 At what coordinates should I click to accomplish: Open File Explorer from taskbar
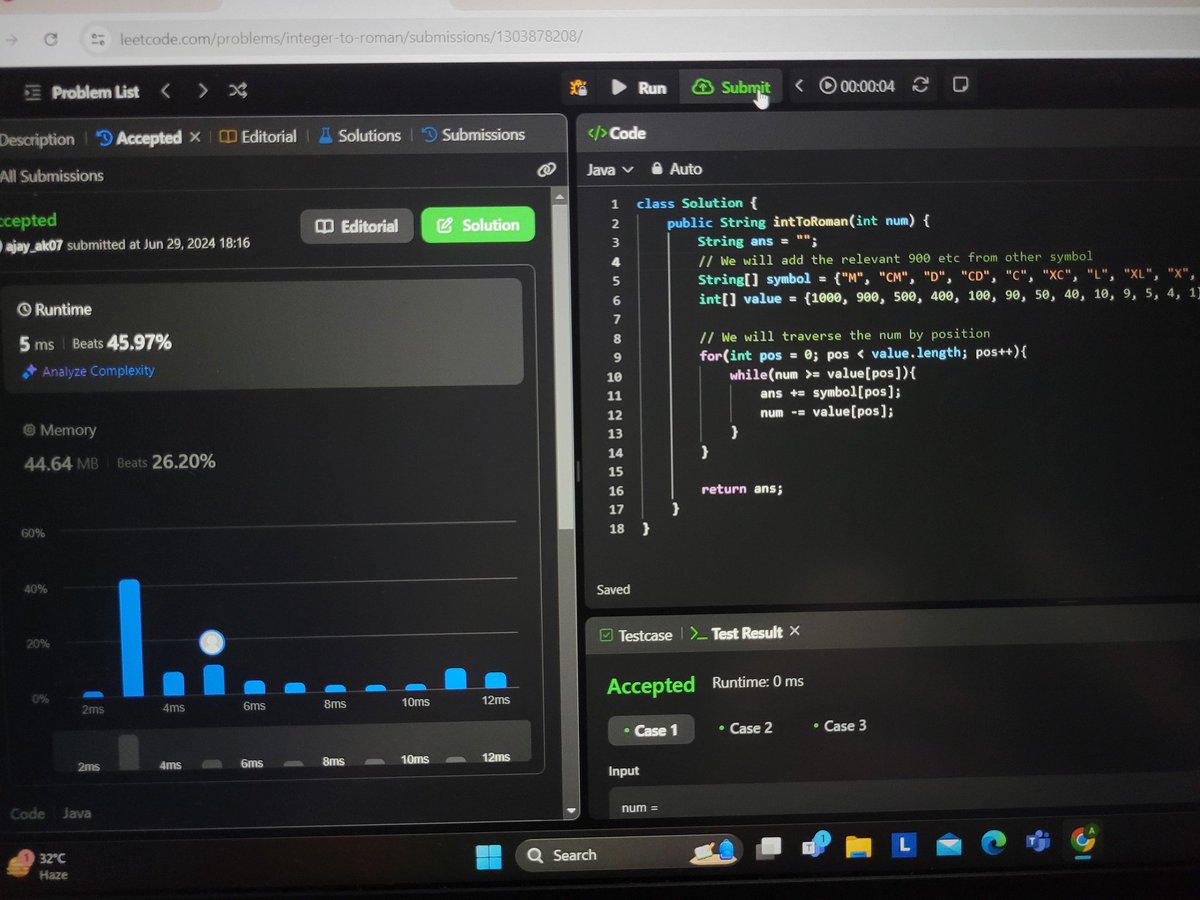pos(858,846)
